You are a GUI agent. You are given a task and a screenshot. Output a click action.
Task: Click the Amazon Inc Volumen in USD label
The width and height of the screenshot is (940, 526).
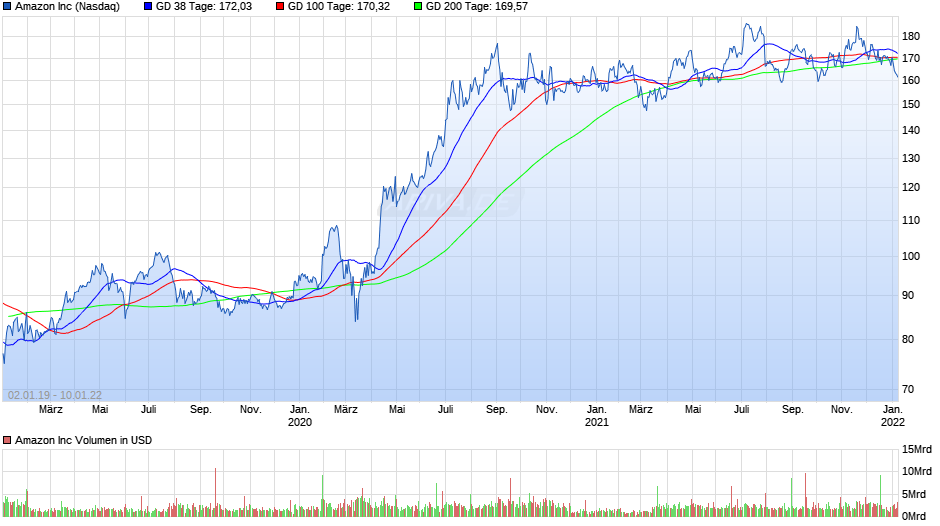pyautogui.click(x=83, y=440)
